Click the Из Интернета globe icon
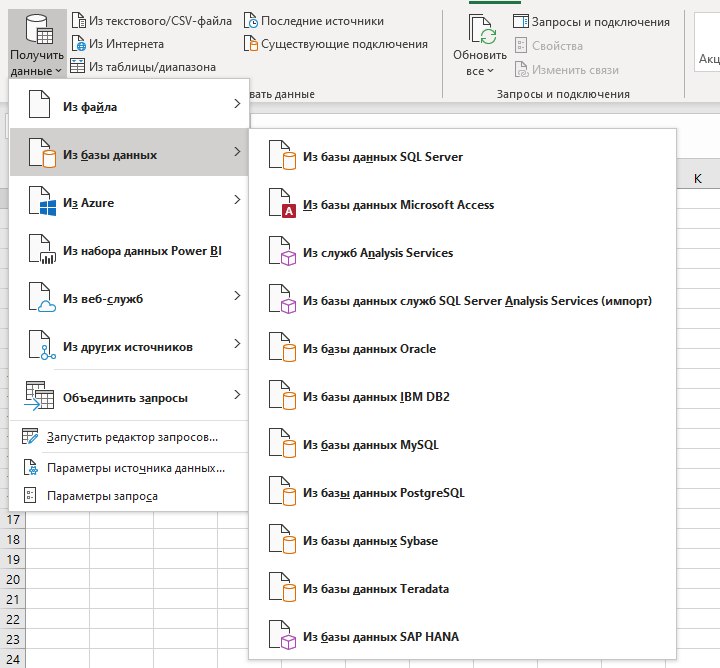 pos(79,44)
